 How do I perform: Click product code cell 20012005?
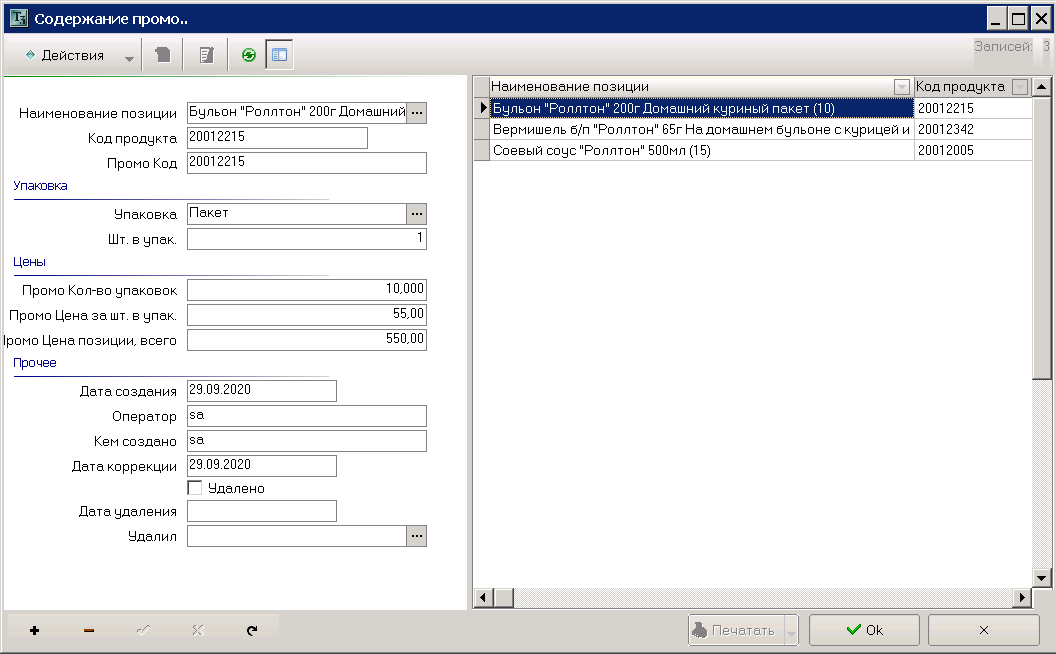(x=972, y=150)
